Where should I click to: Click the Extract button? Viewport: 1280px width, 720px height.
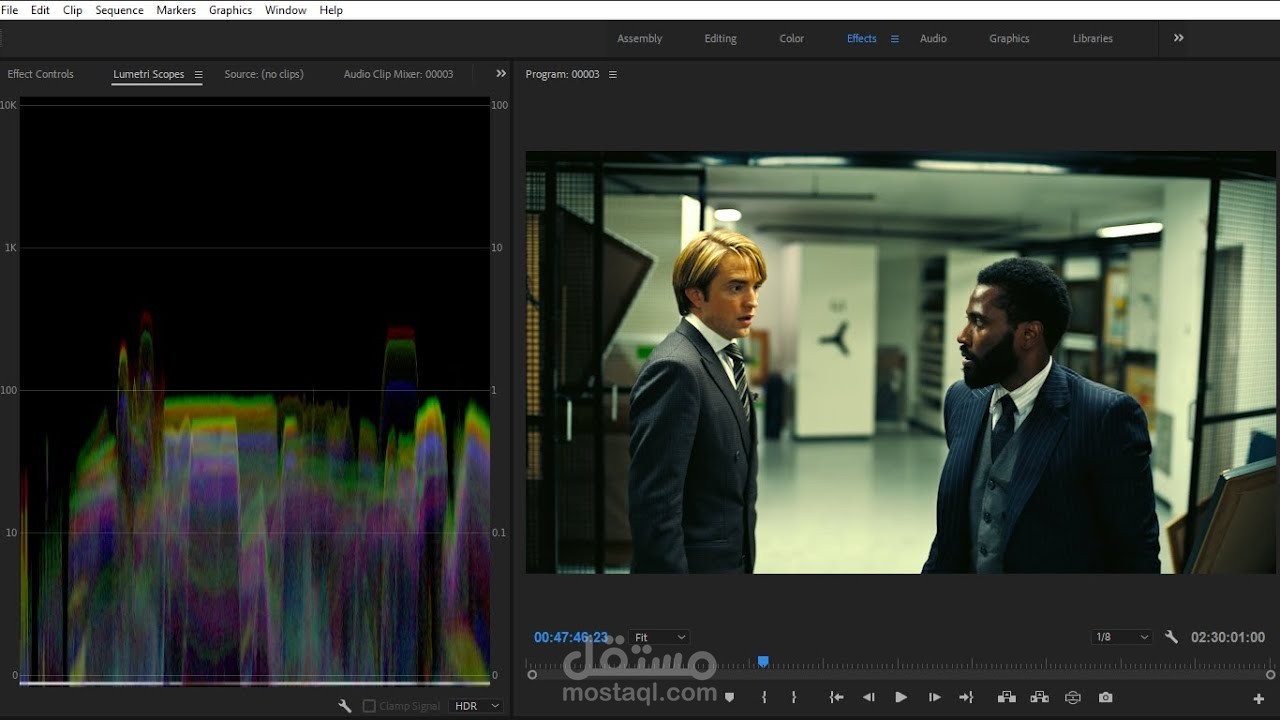tap(1040, 697)
